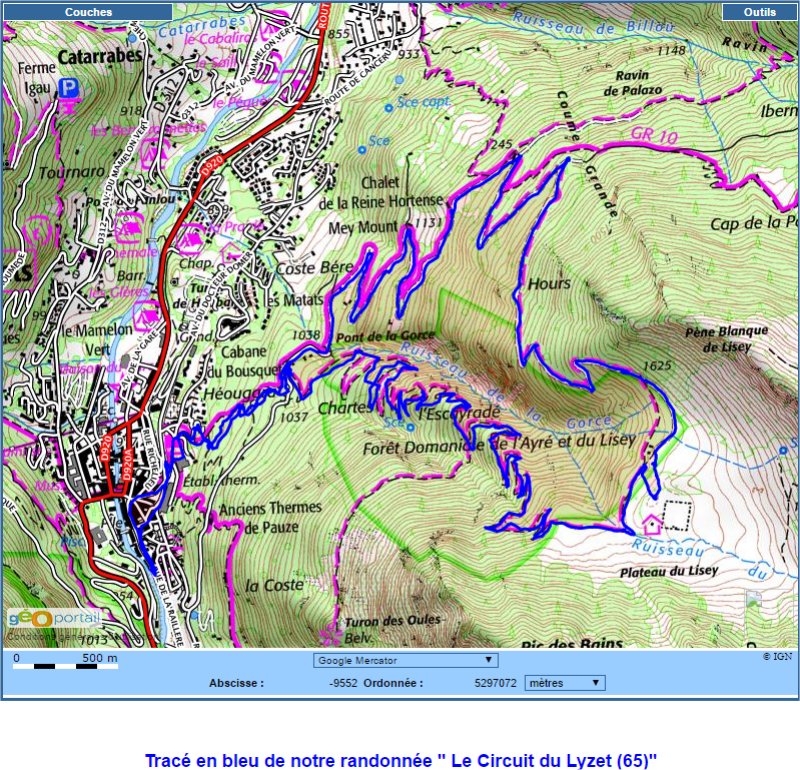Click the 'Pont de la Gorce' label
Image resolution: width=800 pixels, height=770 pixels.
point(386,337)
